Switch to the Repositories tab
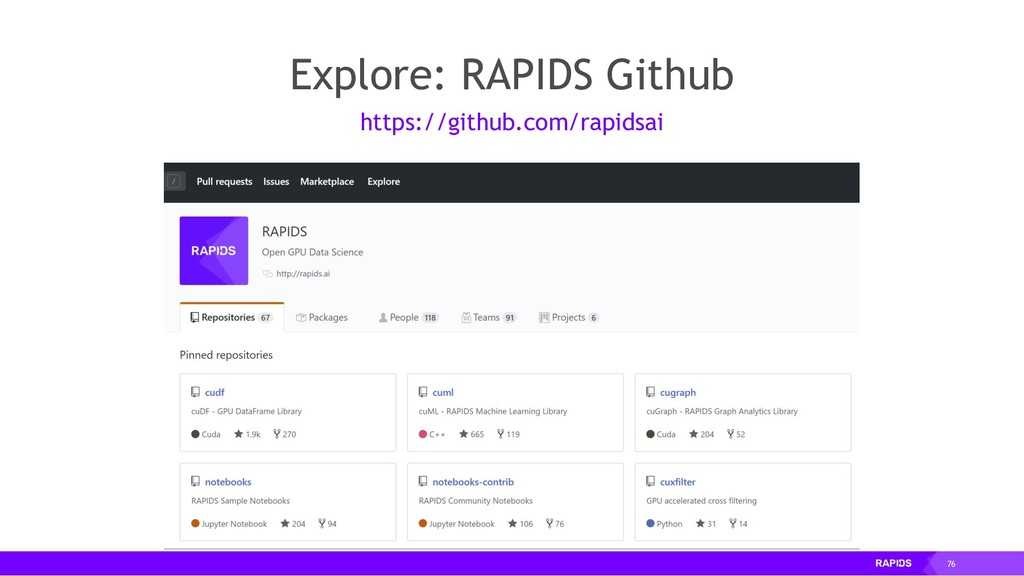Screen dimensions: 1024x576 point(232,317)
